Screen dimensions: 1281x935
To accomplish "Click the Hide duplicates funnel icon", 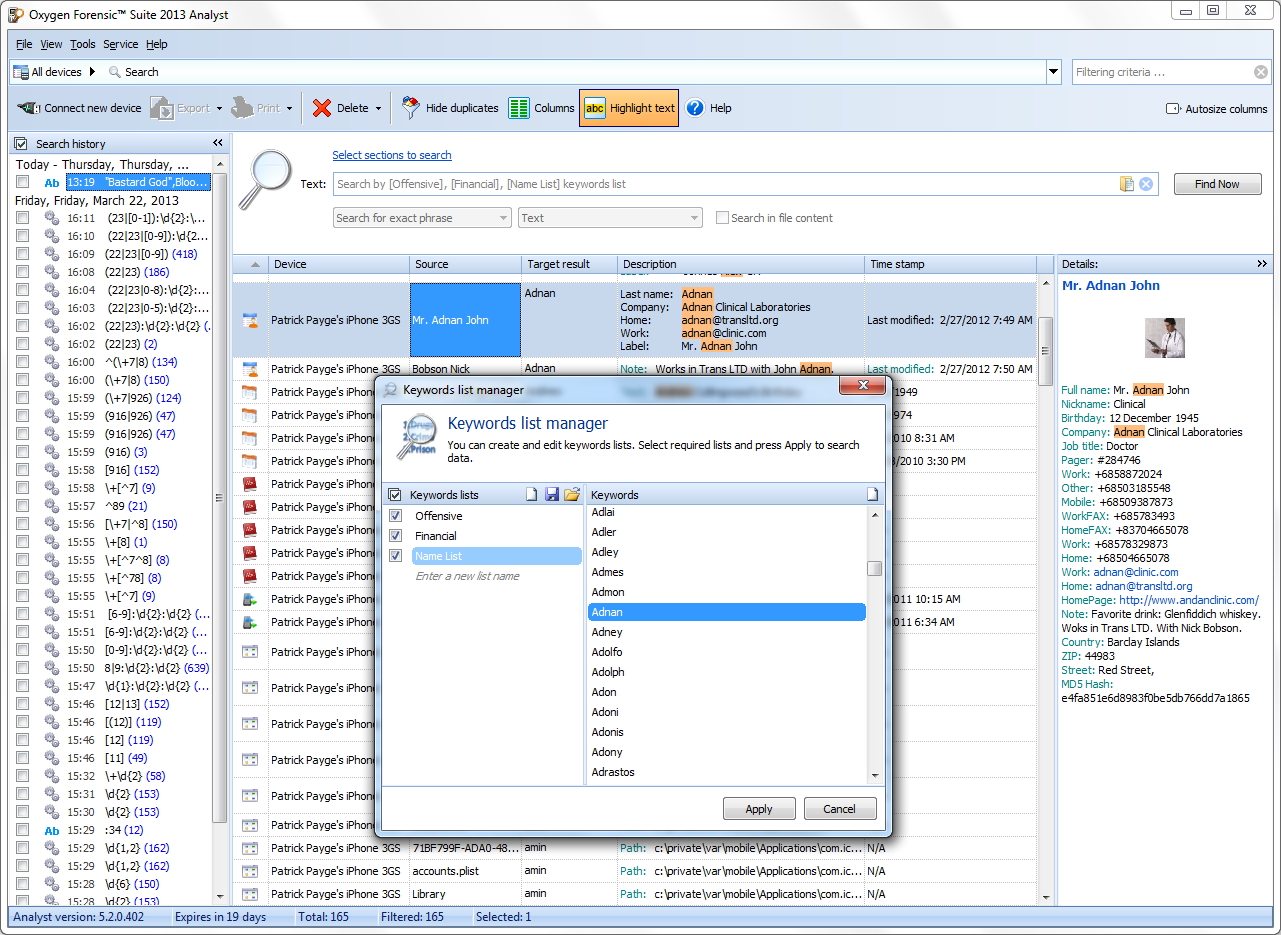I will coord(410,108).
